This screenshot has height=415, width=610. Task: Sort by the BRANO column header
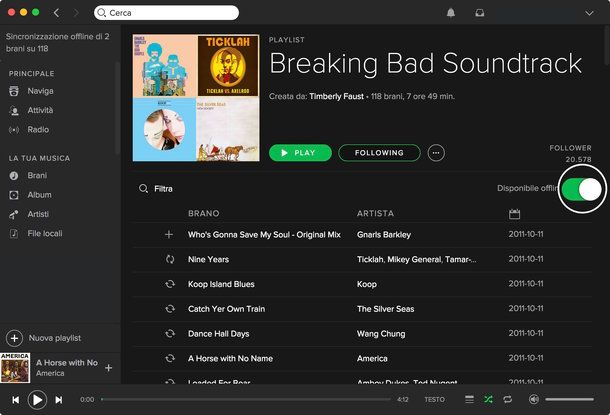(x=203, y=214)
